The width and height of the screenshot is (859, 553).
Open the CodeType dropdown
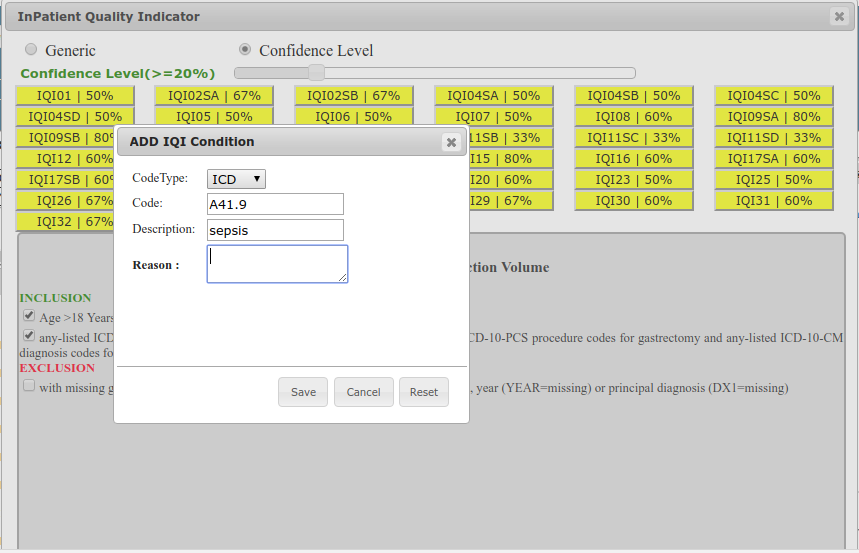(236, 179)
